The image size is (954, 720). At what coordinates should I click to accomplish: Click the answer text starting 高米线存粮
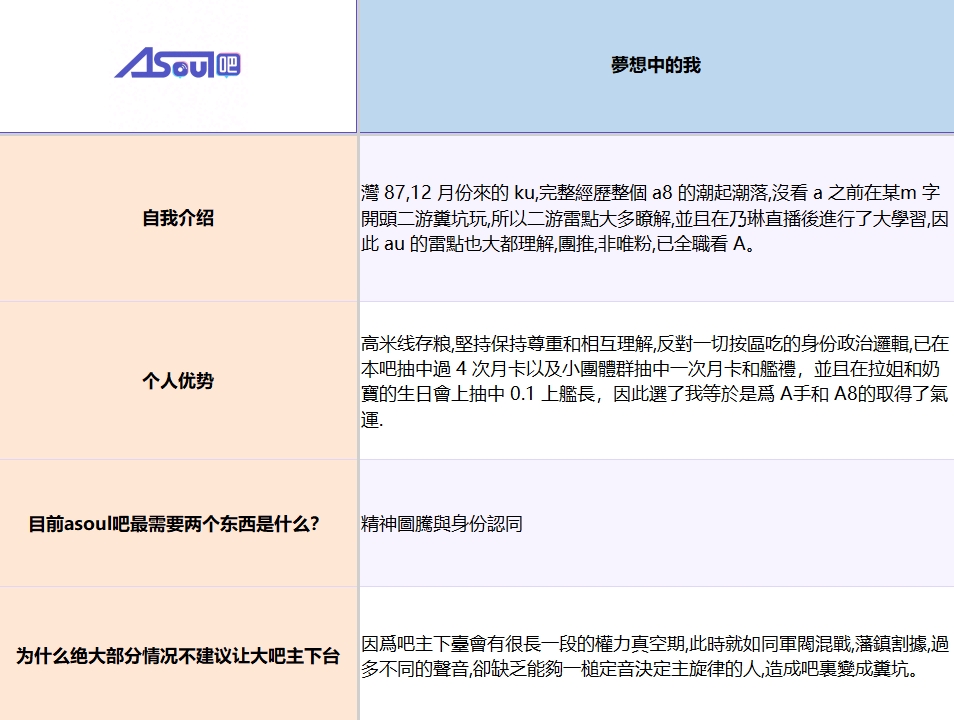point(655,381)
